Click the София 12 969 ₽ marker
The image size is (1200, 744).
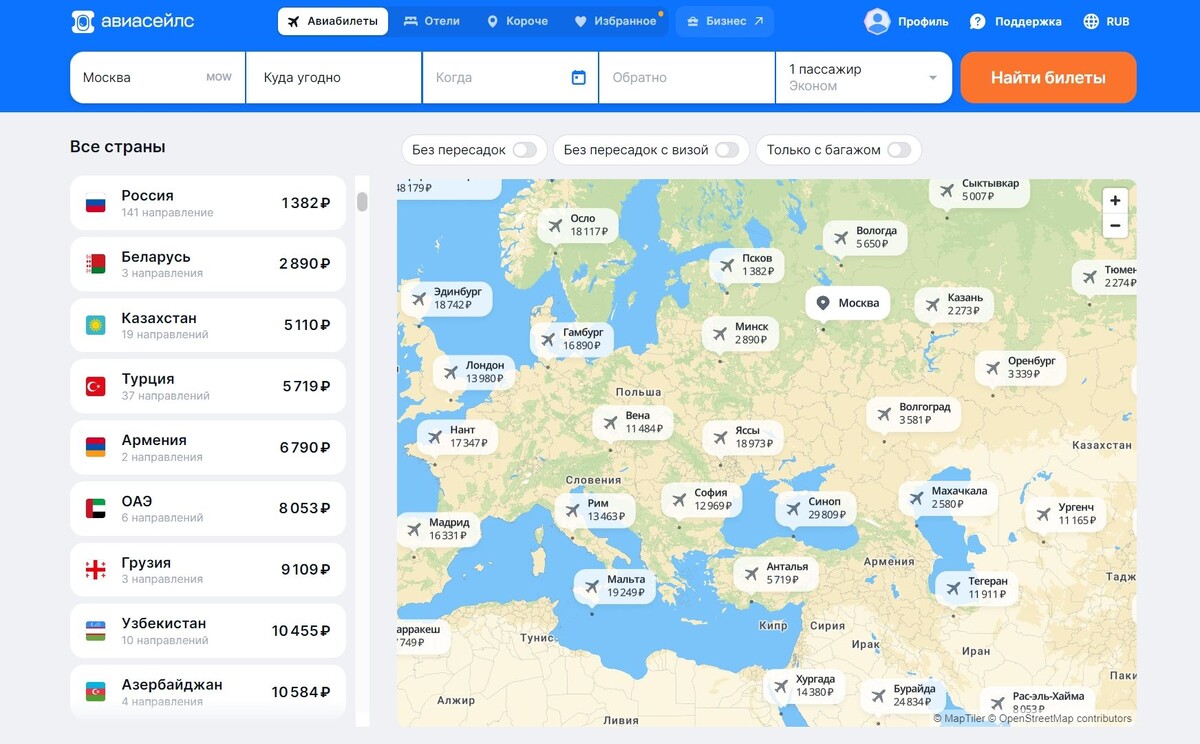[701, 499]
